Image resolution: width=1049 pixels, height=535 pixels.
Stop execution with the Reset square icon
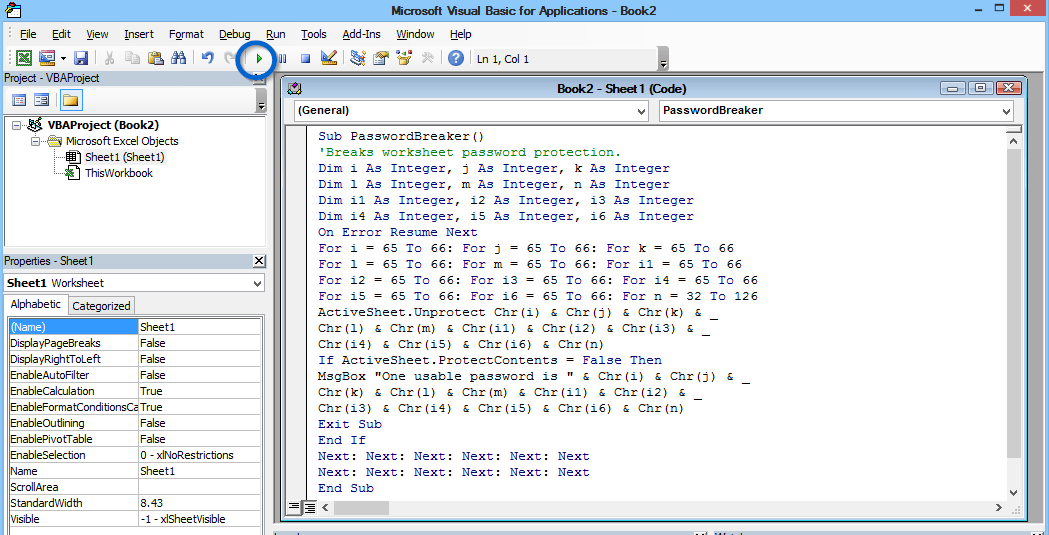point(305,59)
